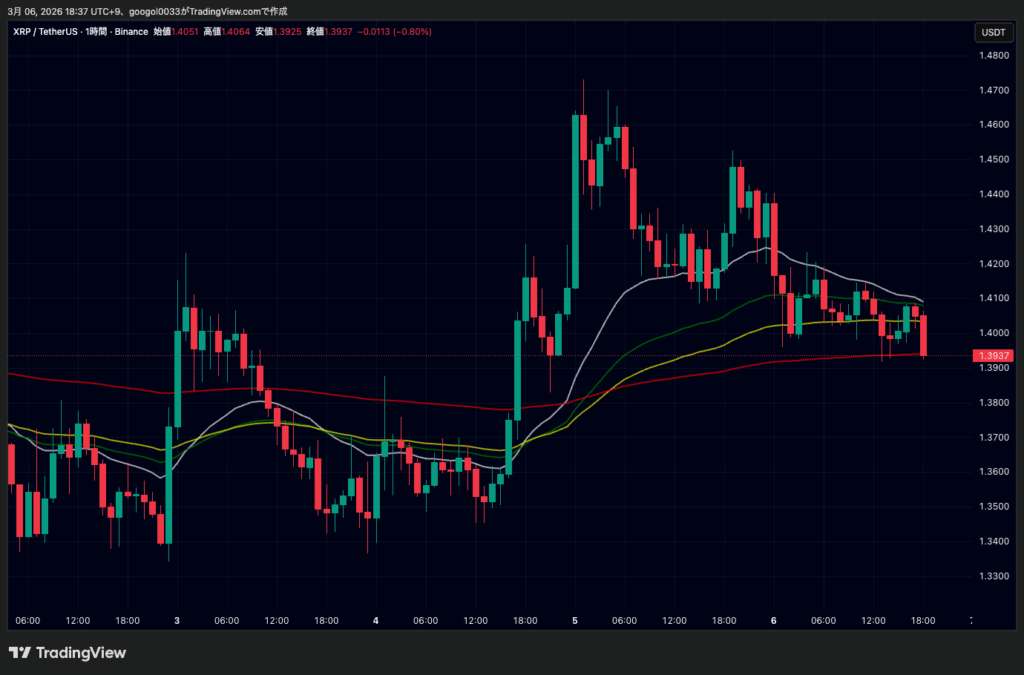The width and height of the screenshot is (1024, 675).
Task: Click date marker 5 on time axis
Action: pos(575,621)
